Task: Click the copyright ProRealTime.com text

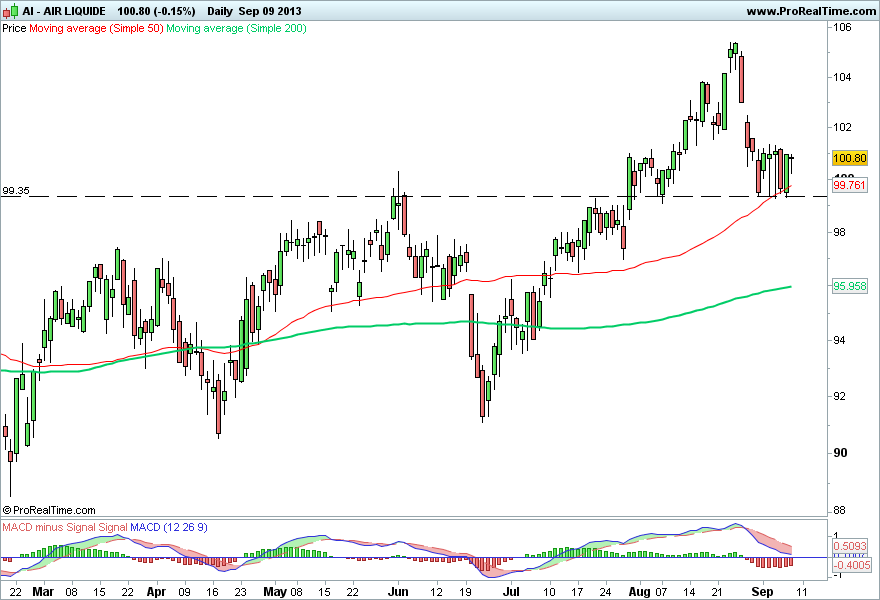Action: pyautogui.click(x=49, y=510)
